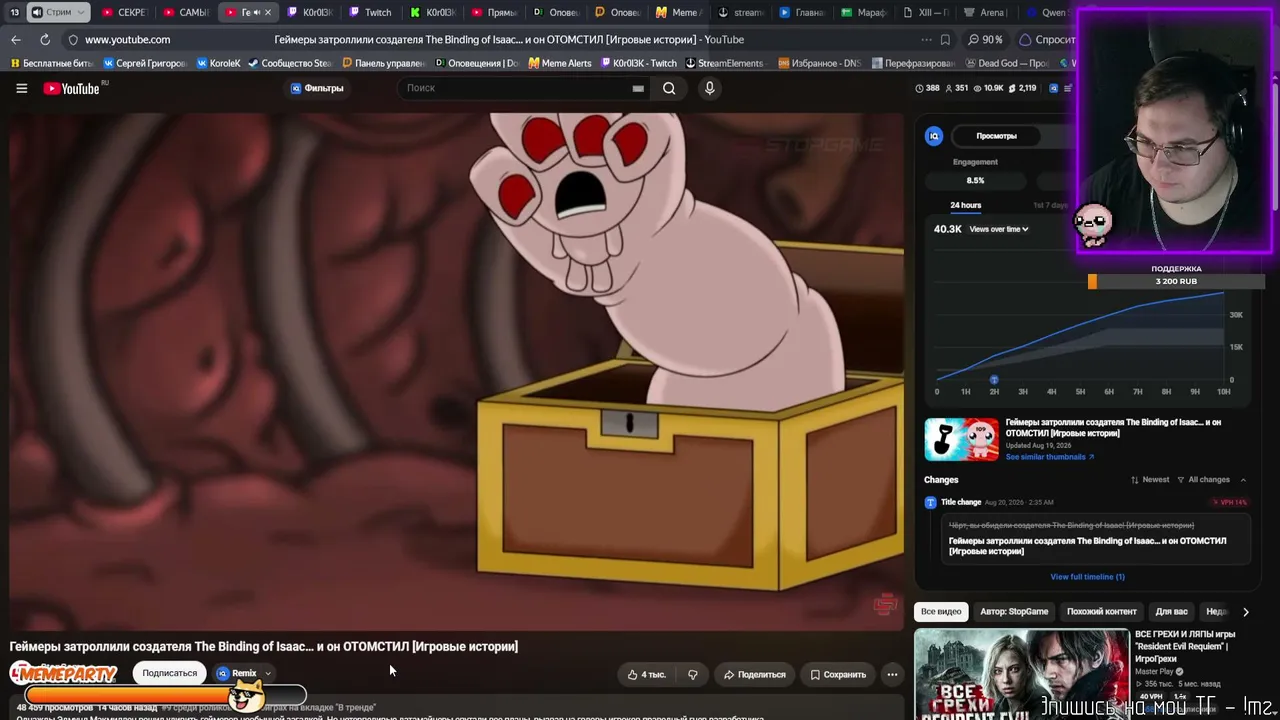Open K0r0l3K - Twitch bookmark
This screenshot has height=720, width=1280.
638,63
